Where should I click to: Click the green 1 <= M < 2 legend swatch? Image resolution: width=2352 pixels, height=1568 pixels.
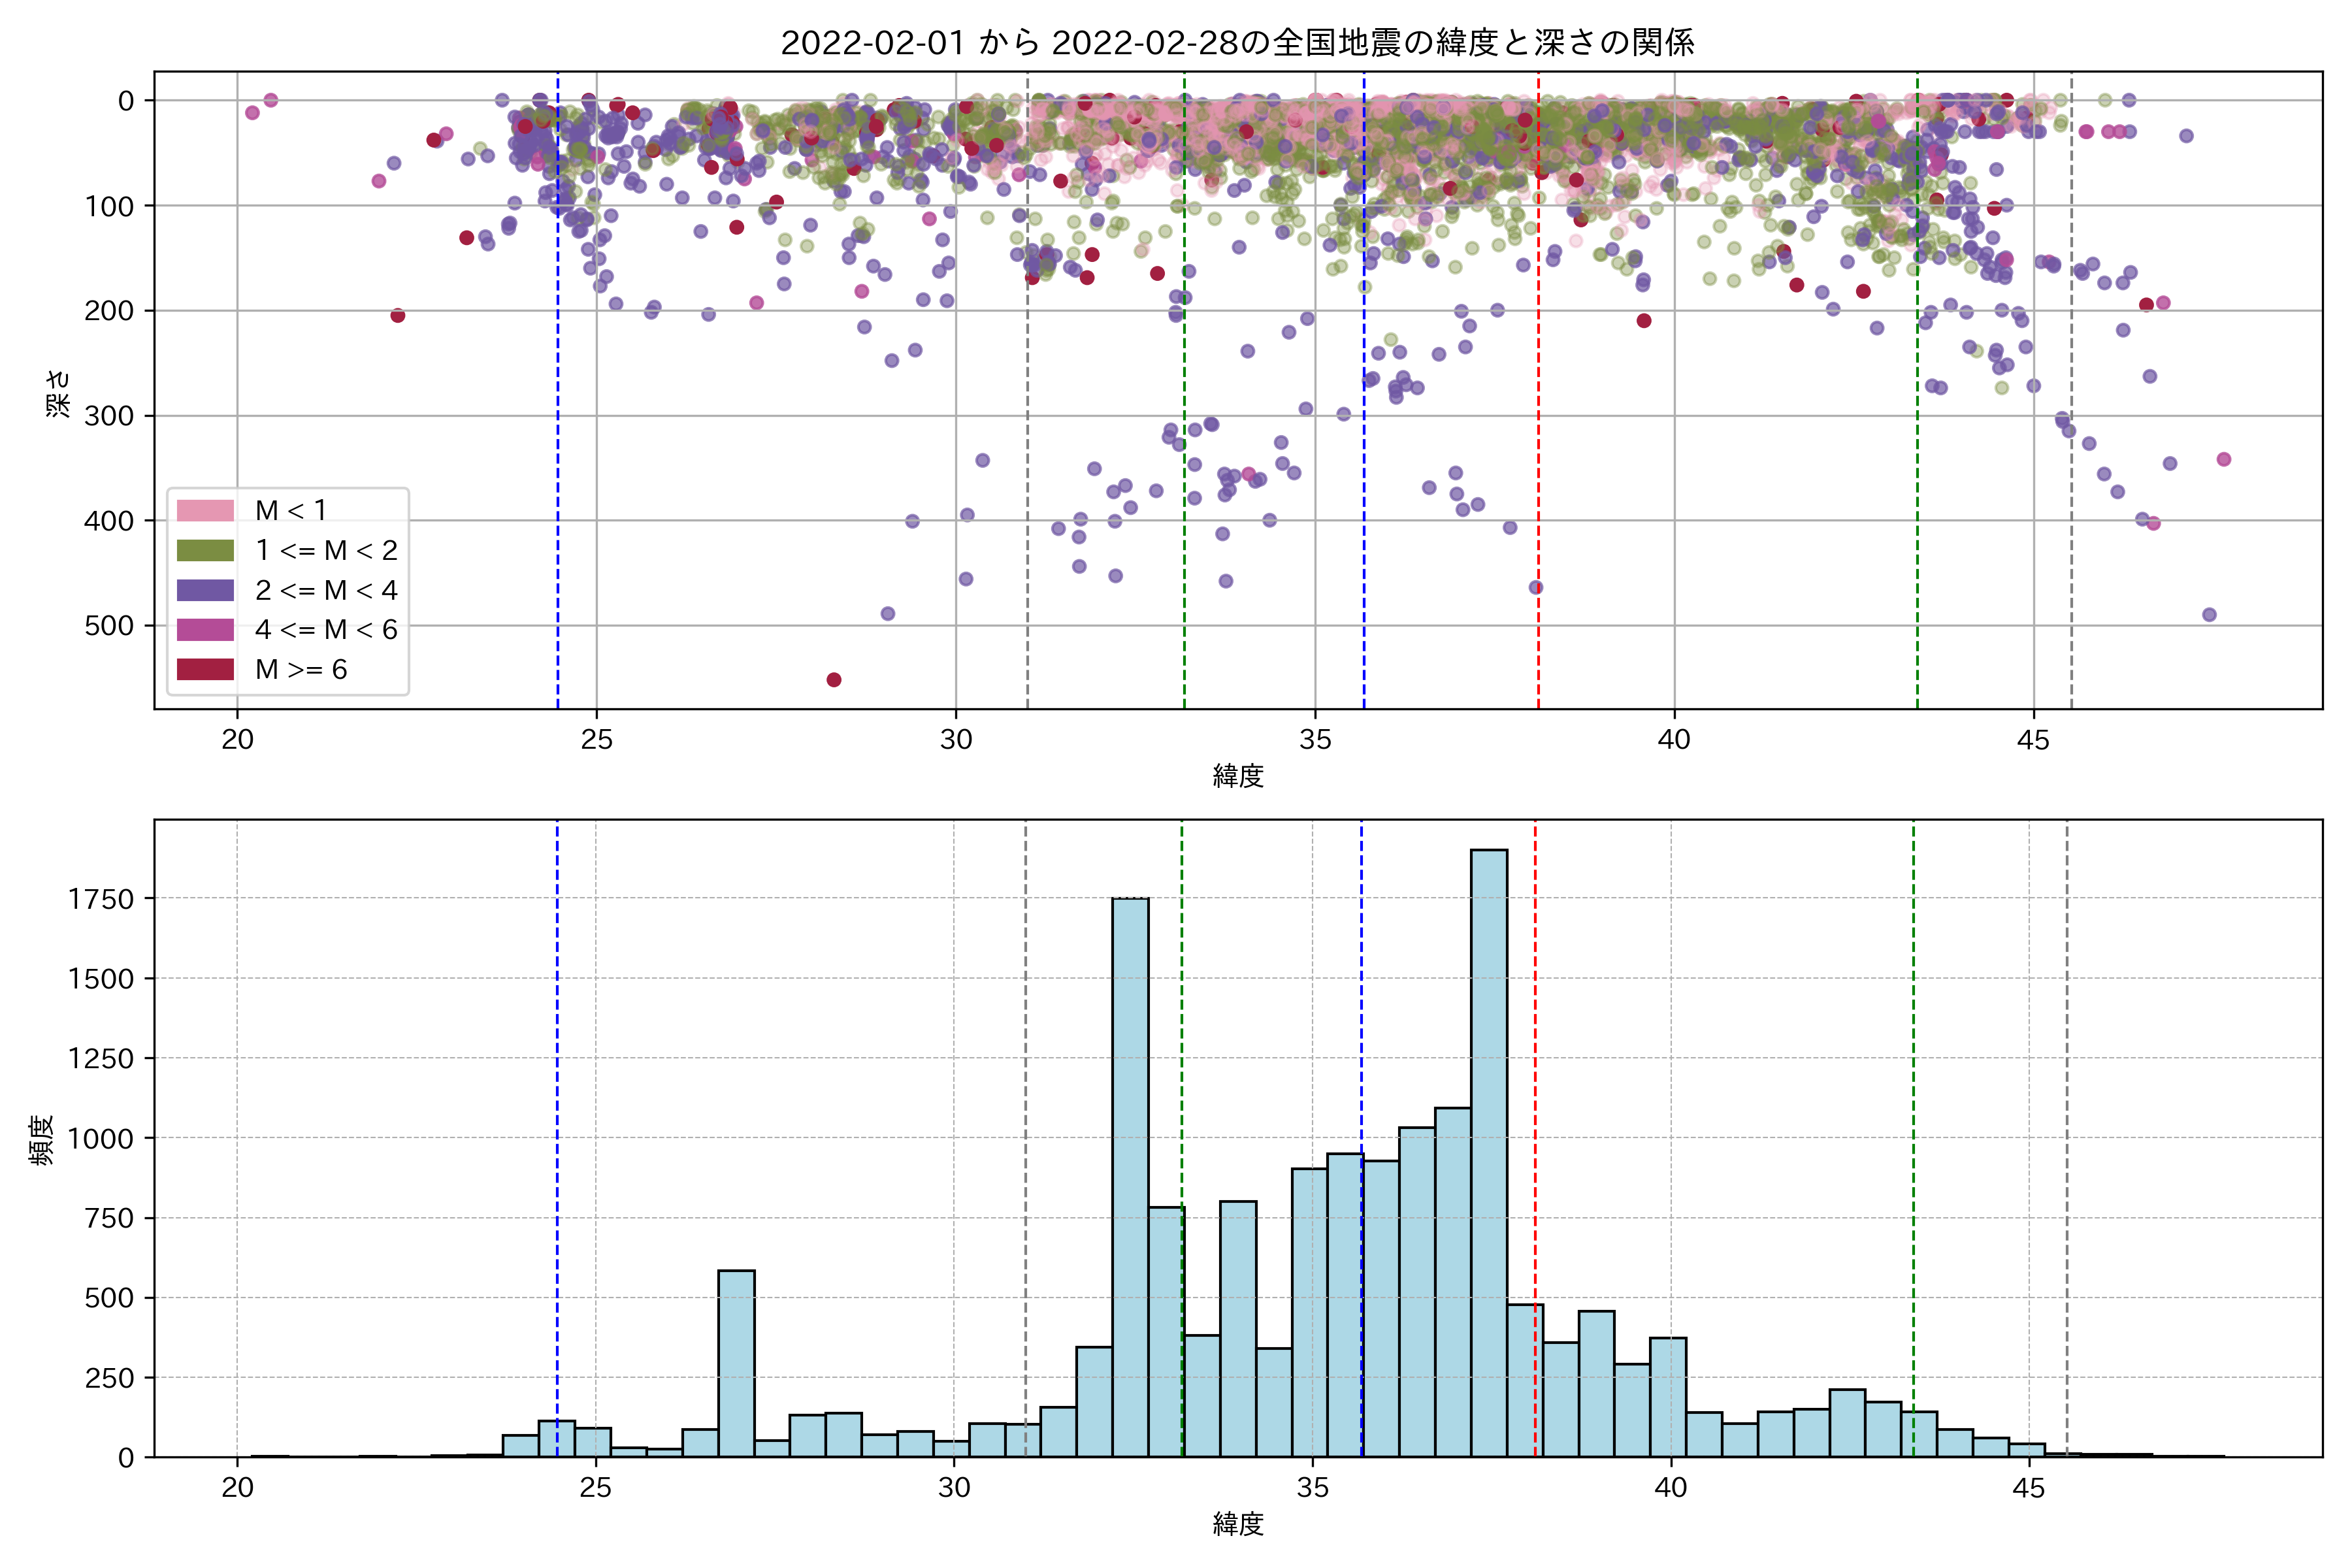coord(205,550)
